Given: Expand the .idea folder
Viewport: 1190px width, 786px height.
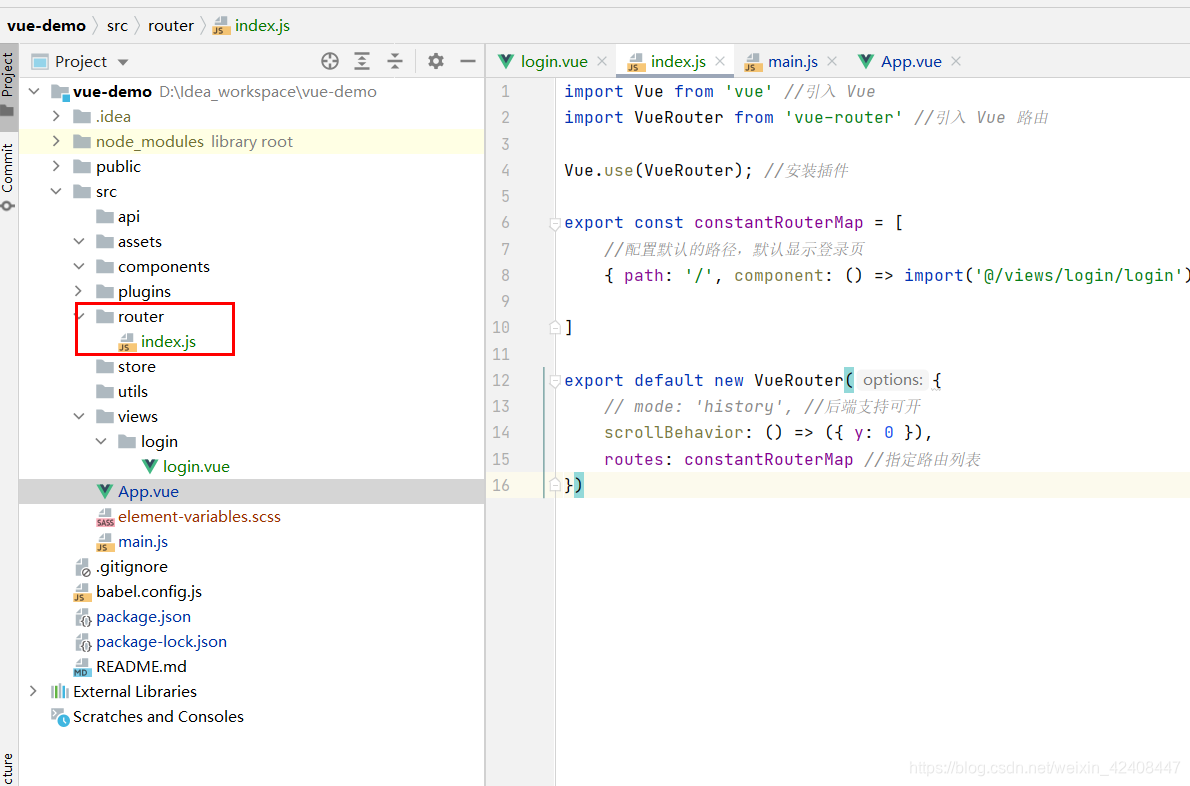Looking at the screenshot, I should click(x=56, y=116).
